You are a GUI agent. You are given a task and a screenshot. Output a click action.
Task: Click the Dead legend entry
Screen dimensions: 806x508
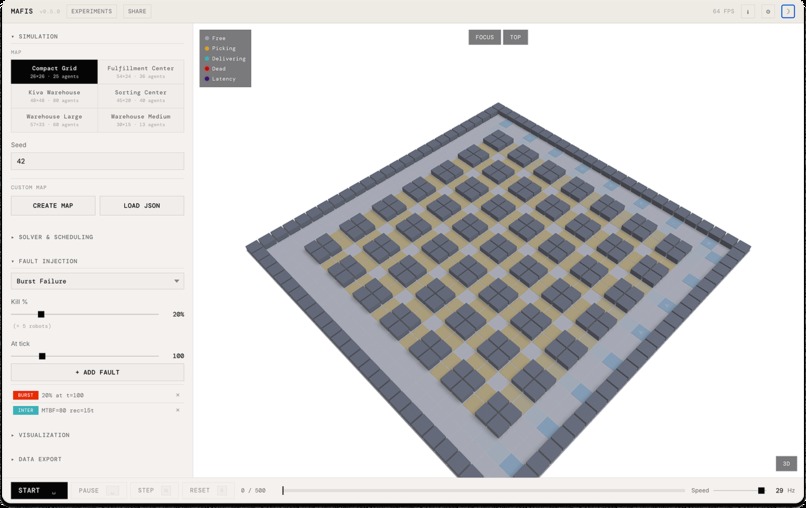215,68
